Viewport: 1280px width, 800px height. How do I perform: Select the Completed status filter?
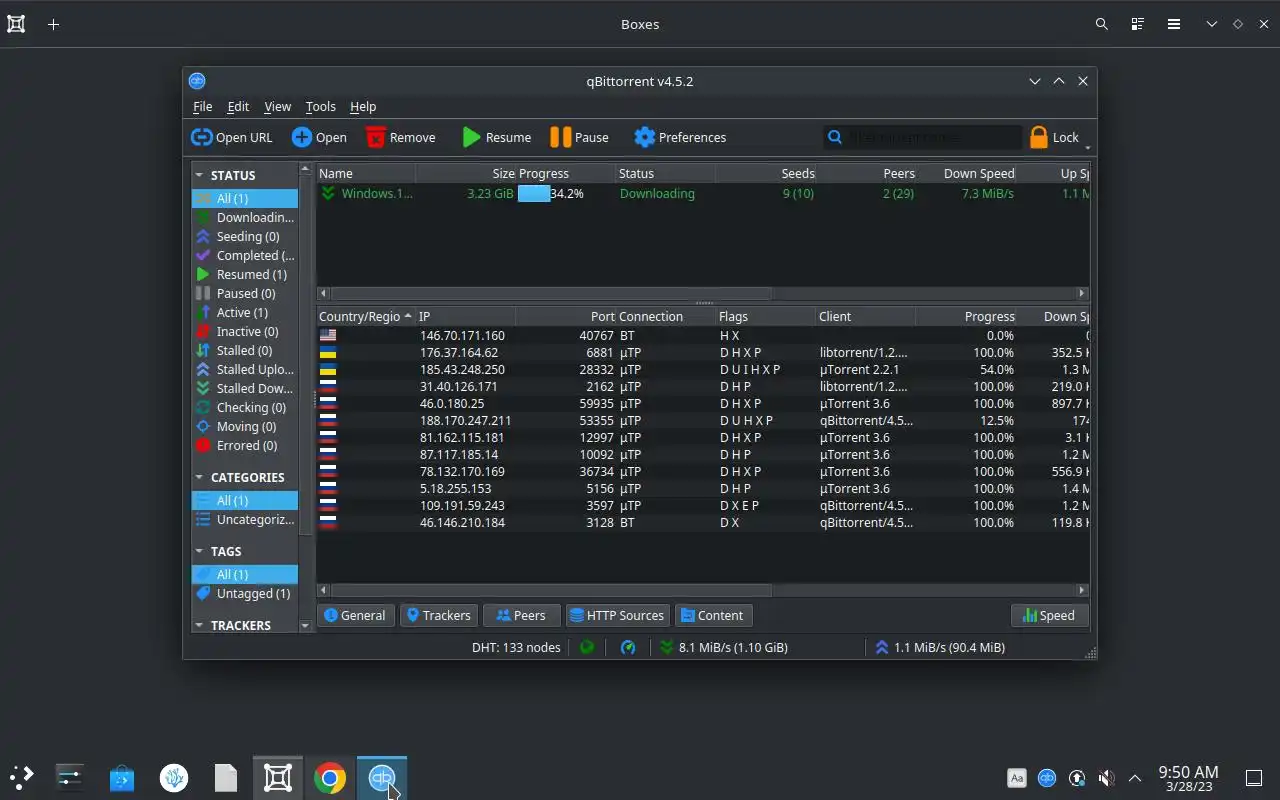click(245, 255)
